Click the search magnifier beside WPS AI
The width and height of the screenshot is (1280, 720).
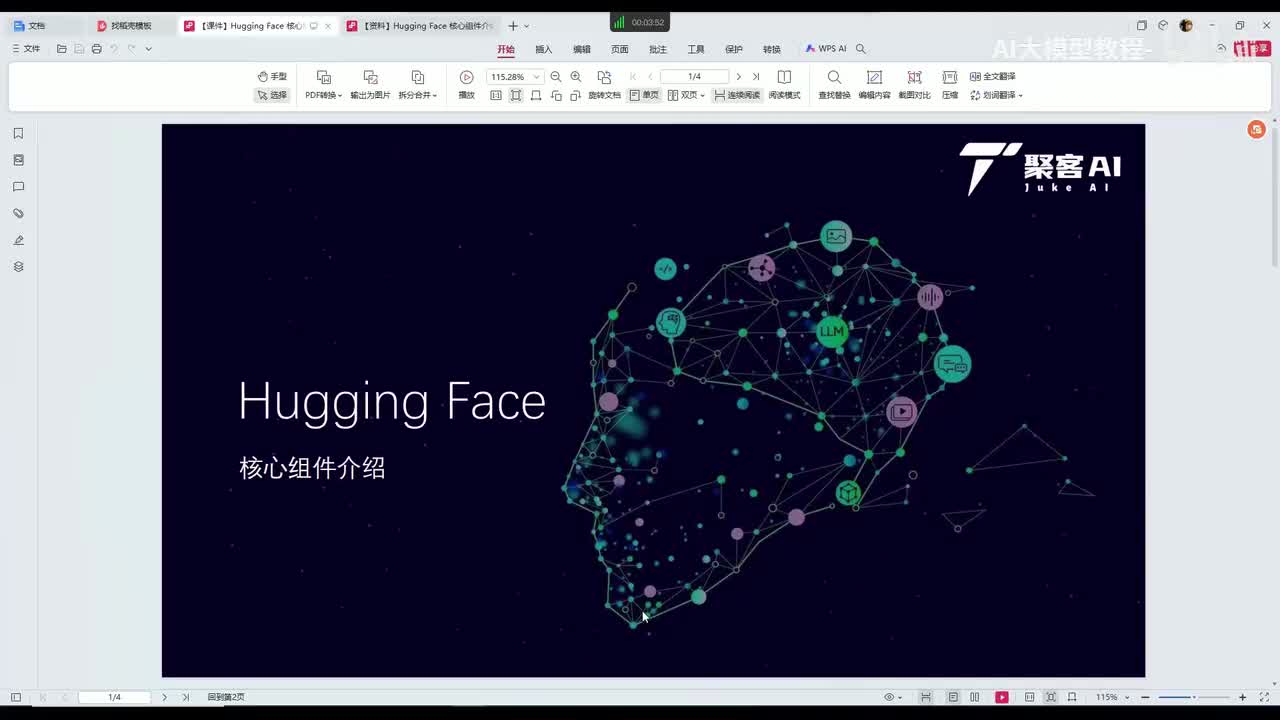(861, 49)
